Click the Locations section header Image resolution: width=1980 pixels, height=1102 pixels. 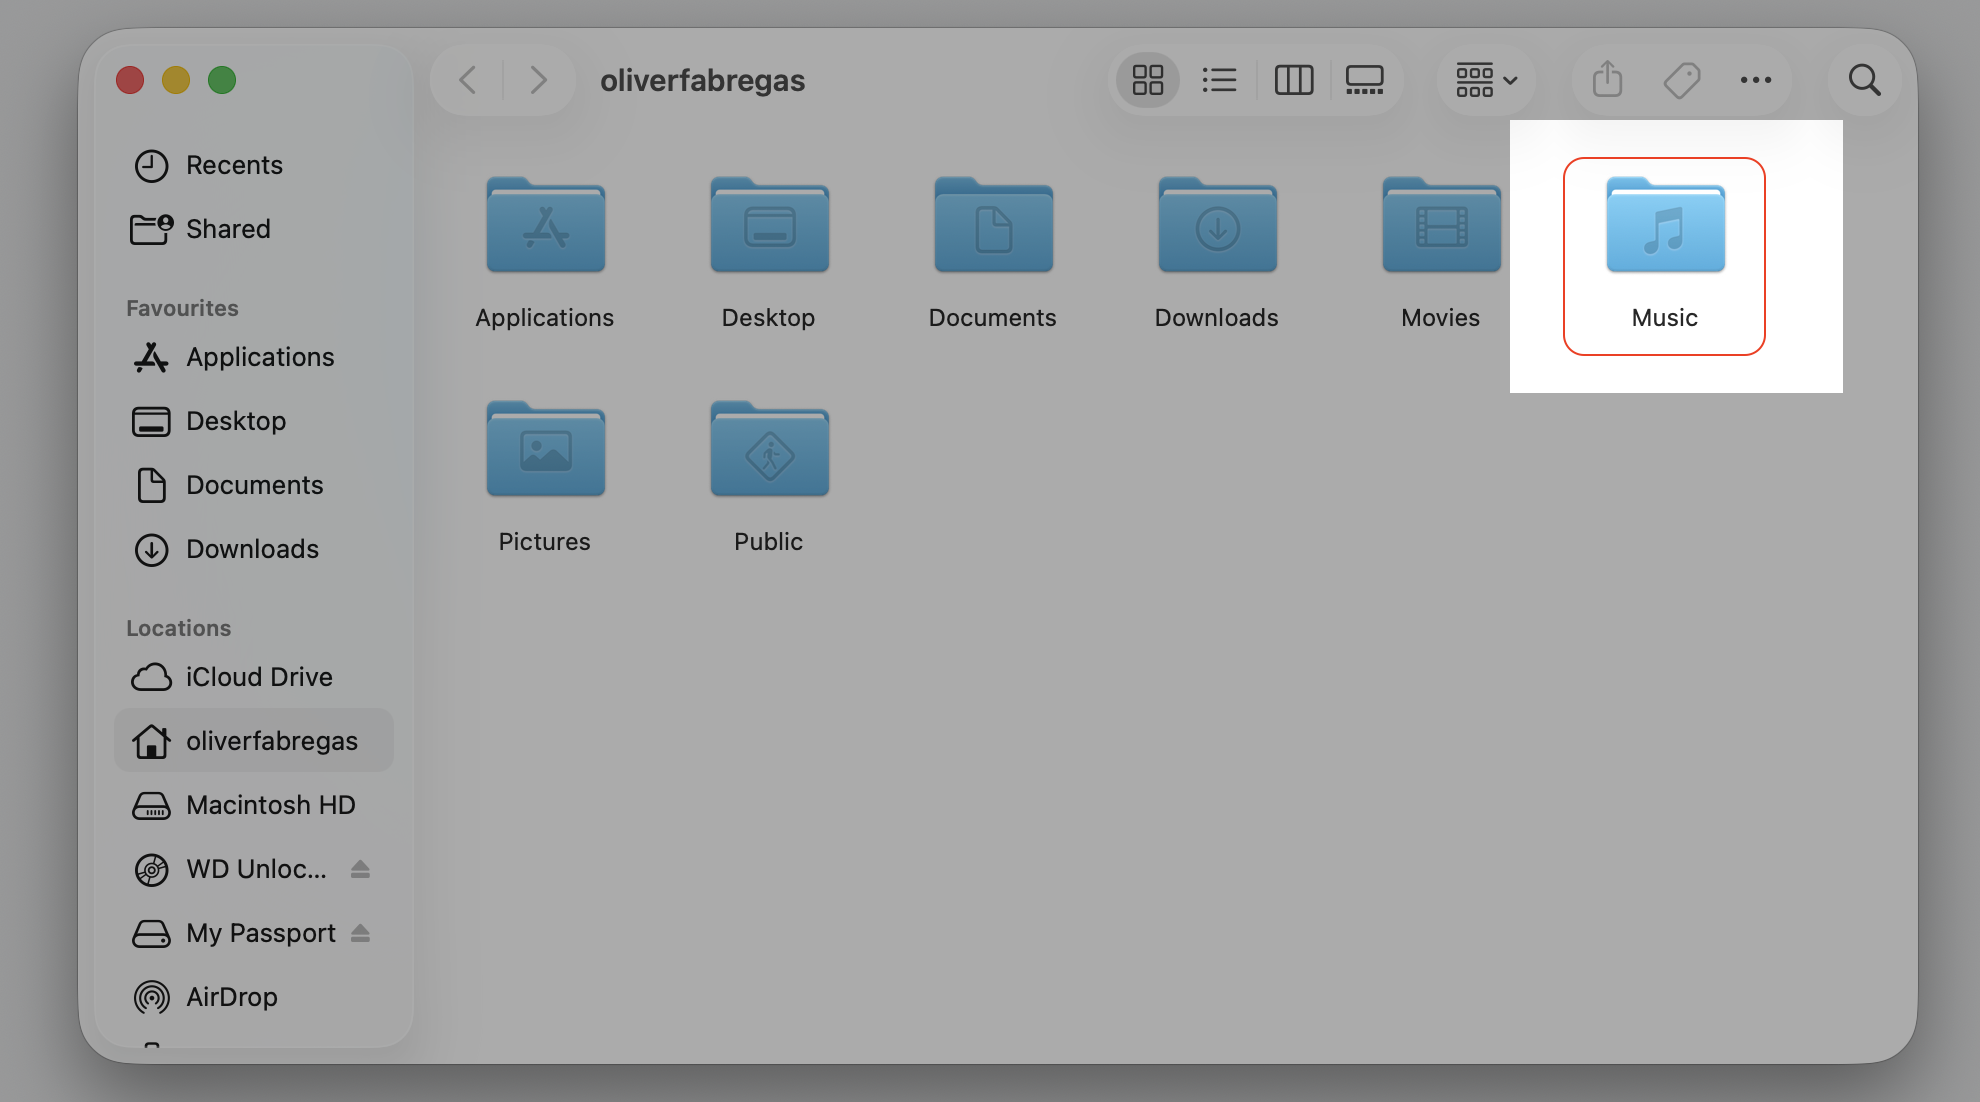[178, 628]
